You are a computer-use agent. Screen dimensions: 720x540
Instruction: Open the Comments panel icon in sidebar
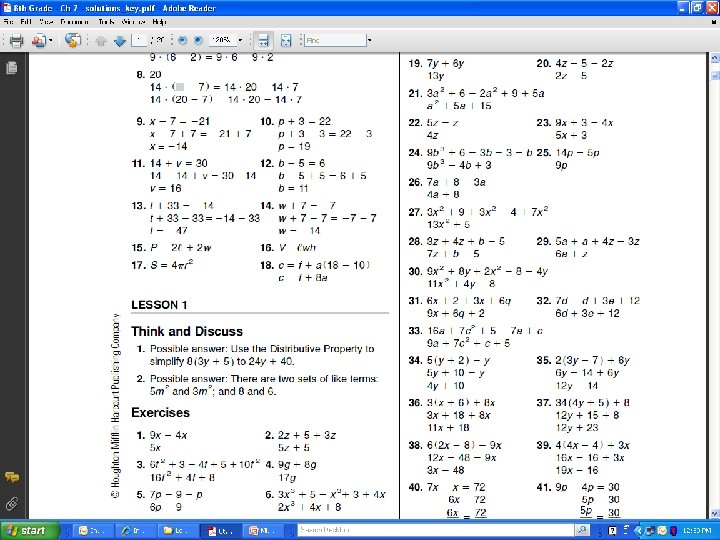pos(12,477)
